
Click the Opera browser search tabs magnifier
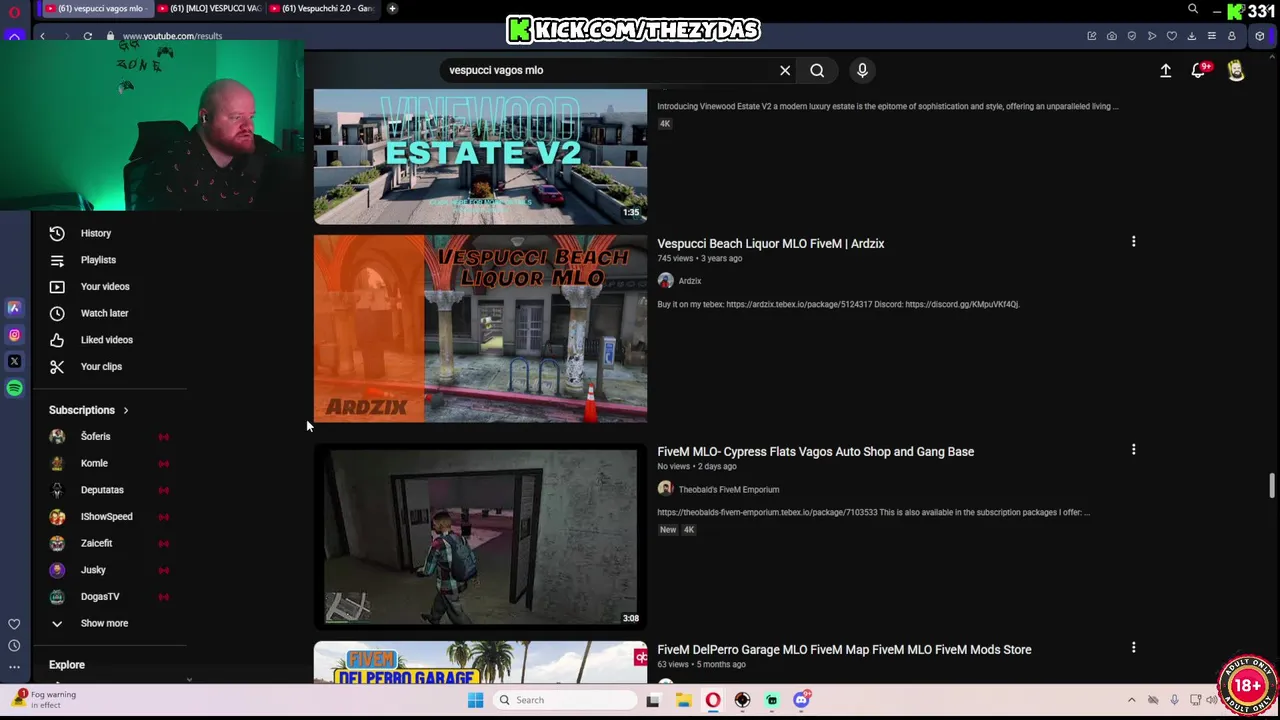(x=1193, y=9)
